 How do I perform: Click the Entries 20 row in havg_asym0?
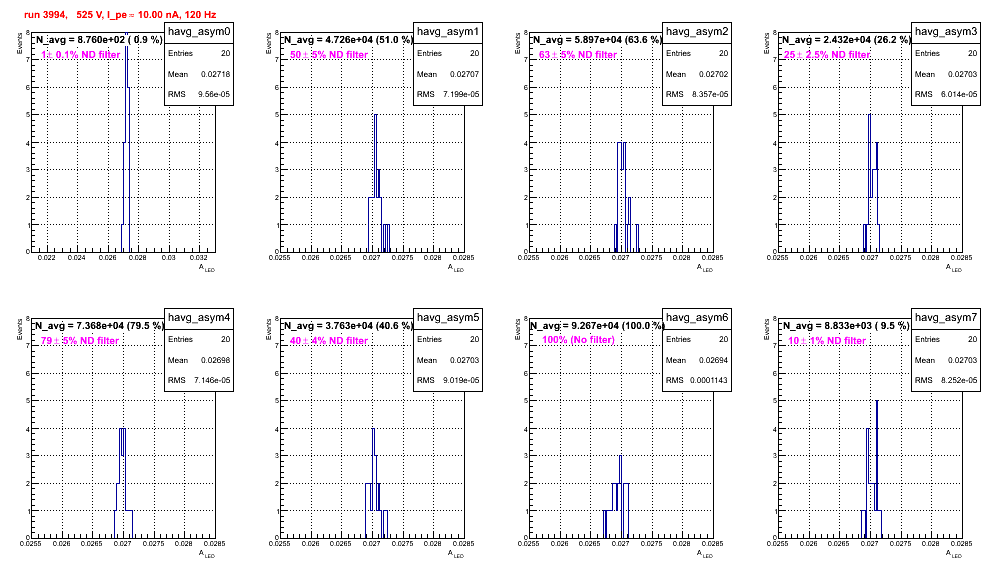199,53
